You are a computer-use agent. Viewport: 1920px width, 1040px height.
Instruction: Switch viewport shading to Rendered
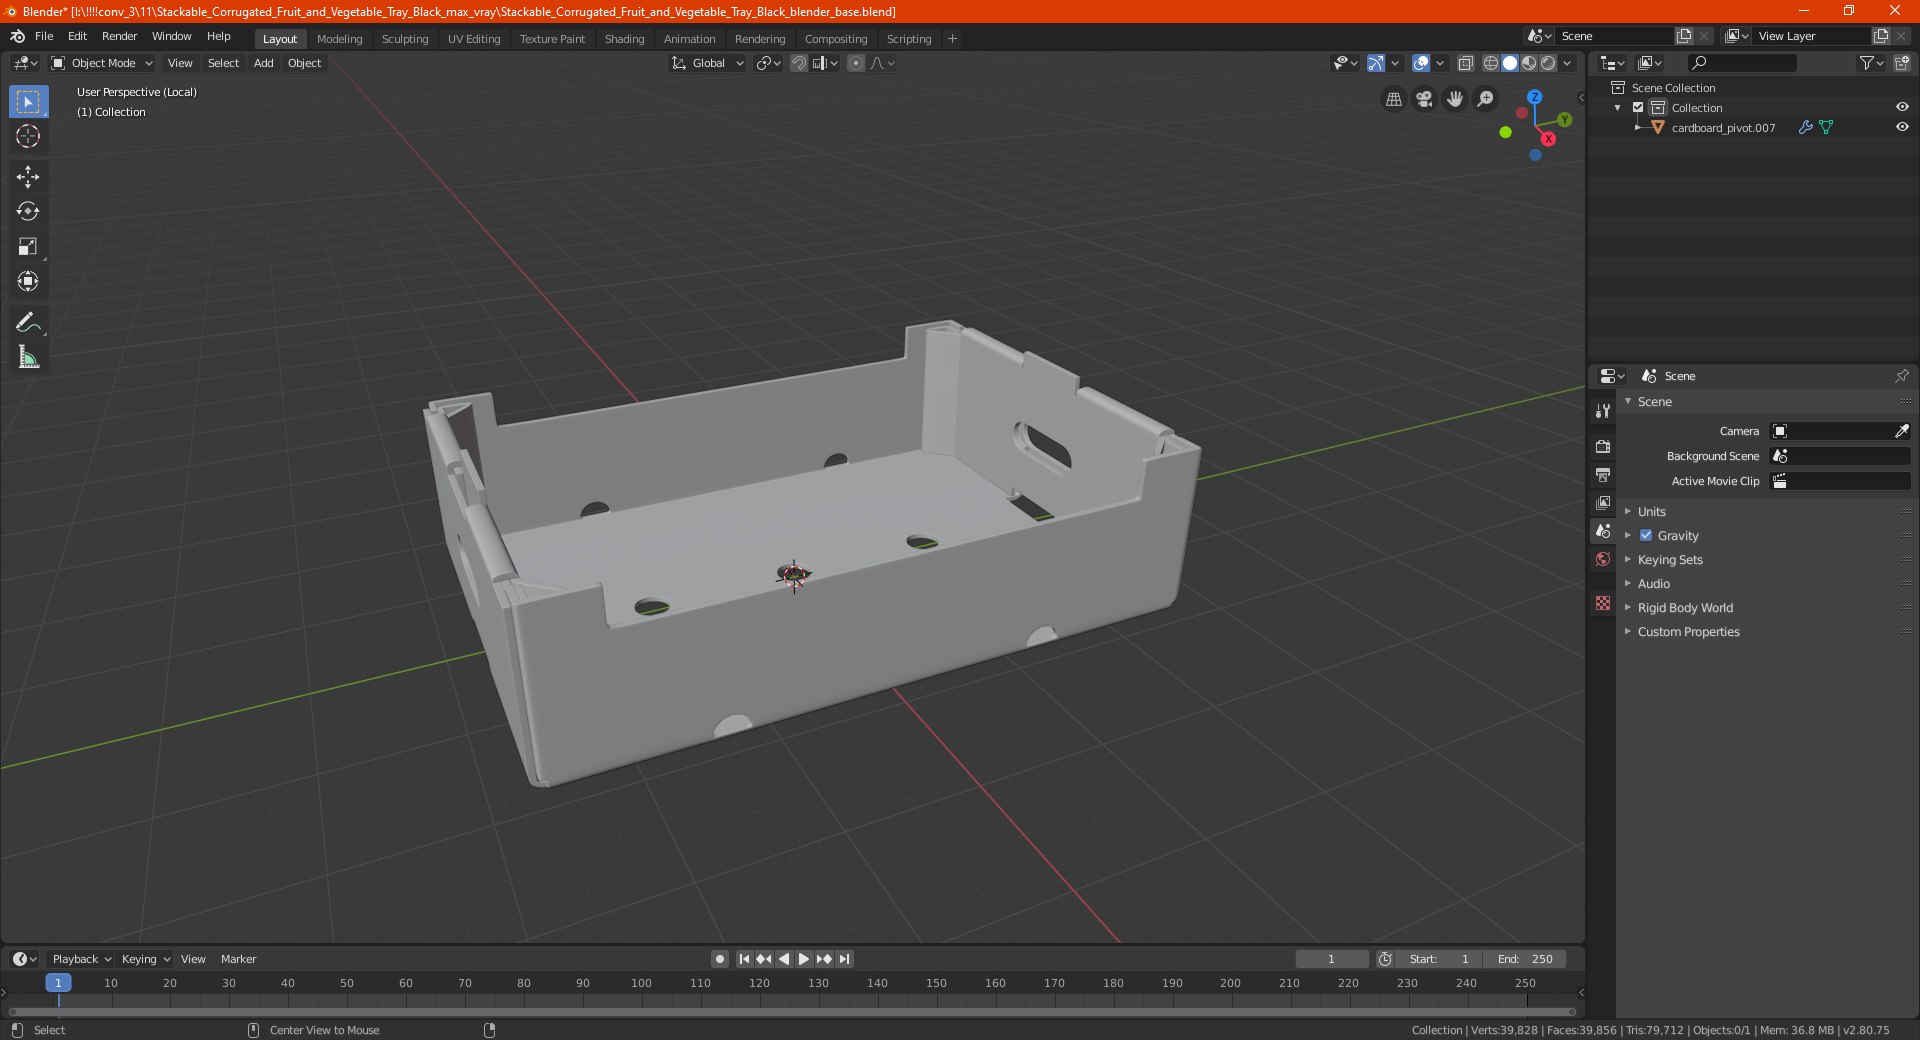tap(1548, 63)
